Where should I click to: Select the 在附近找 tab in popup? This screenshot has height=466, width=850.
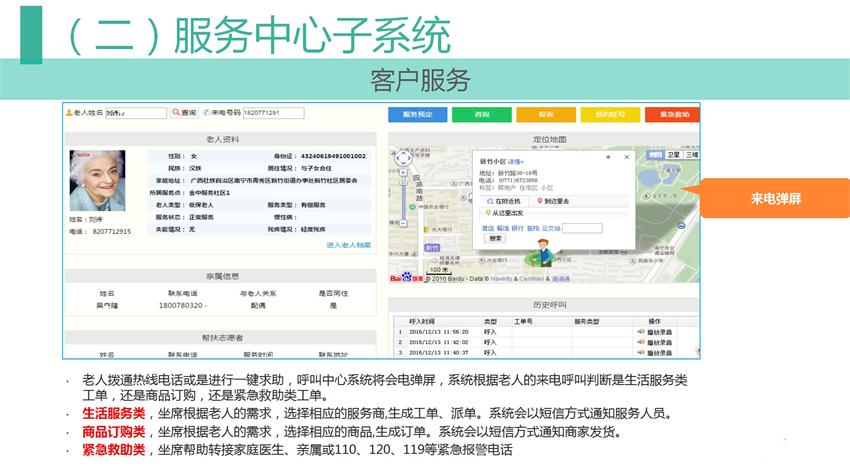click(x=503, y=201)
